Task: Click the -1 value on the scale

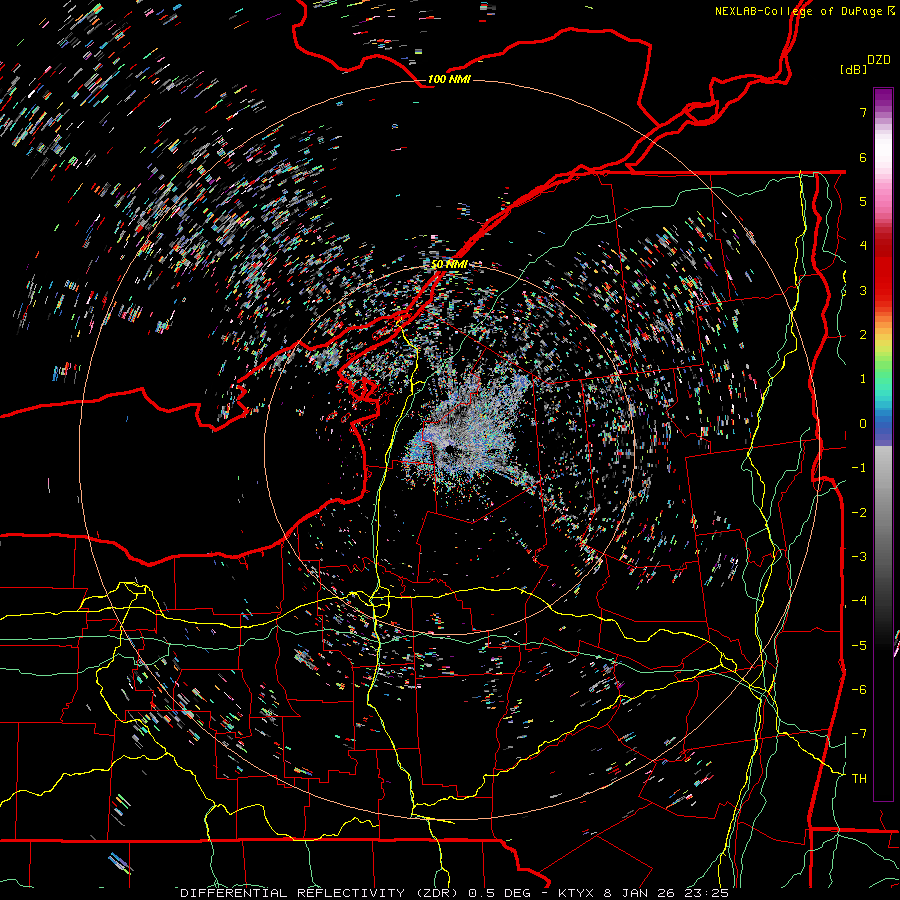Action: point(859,468)
